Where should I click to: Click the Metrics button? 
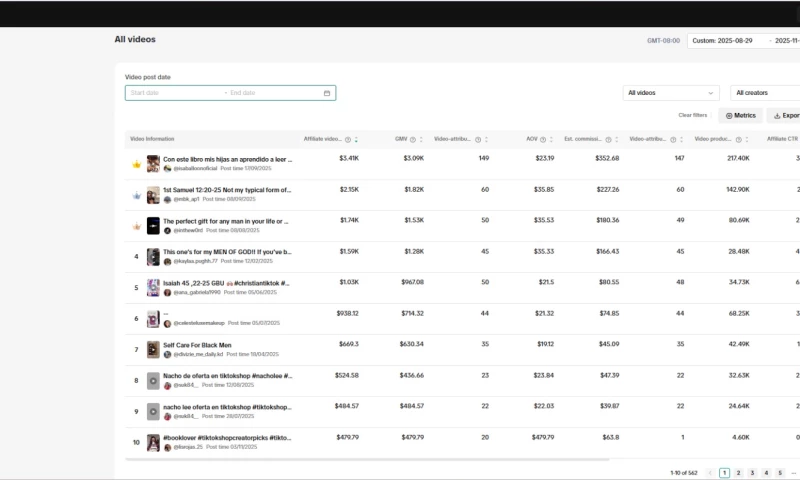point(740,116)
